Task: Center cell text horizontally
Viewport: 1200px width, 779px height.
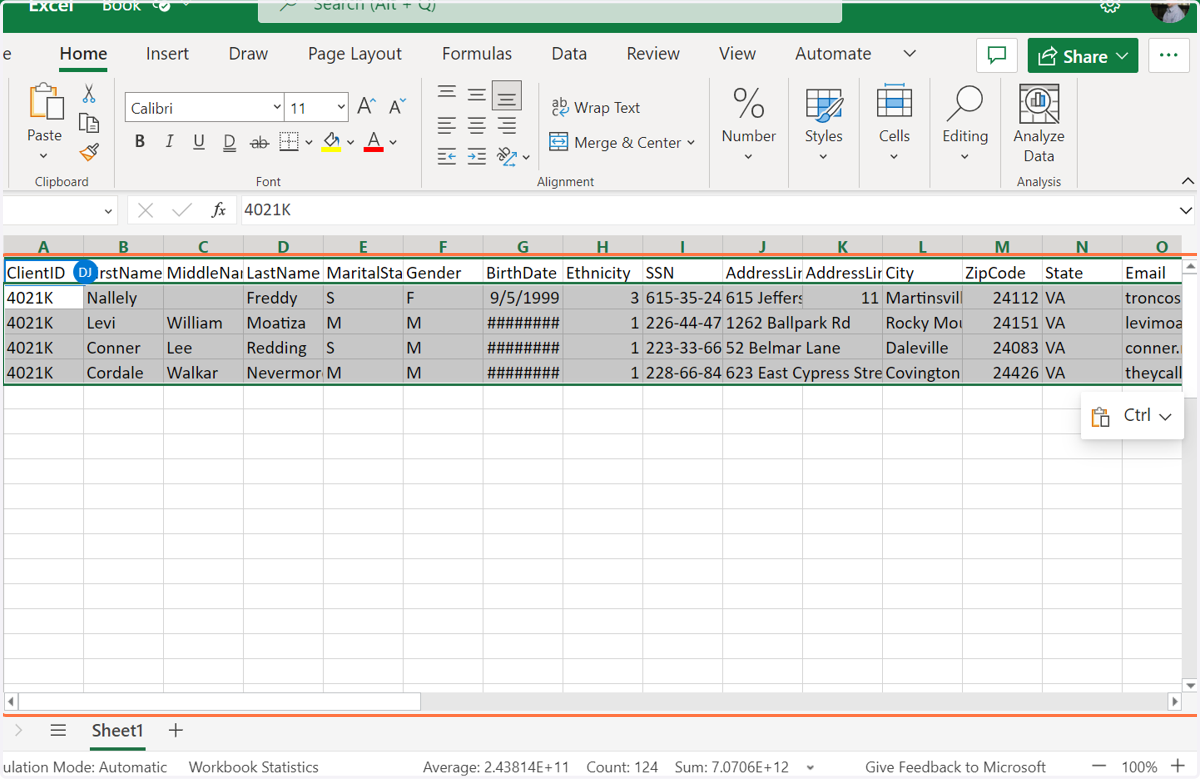Action: click(477, 125)
